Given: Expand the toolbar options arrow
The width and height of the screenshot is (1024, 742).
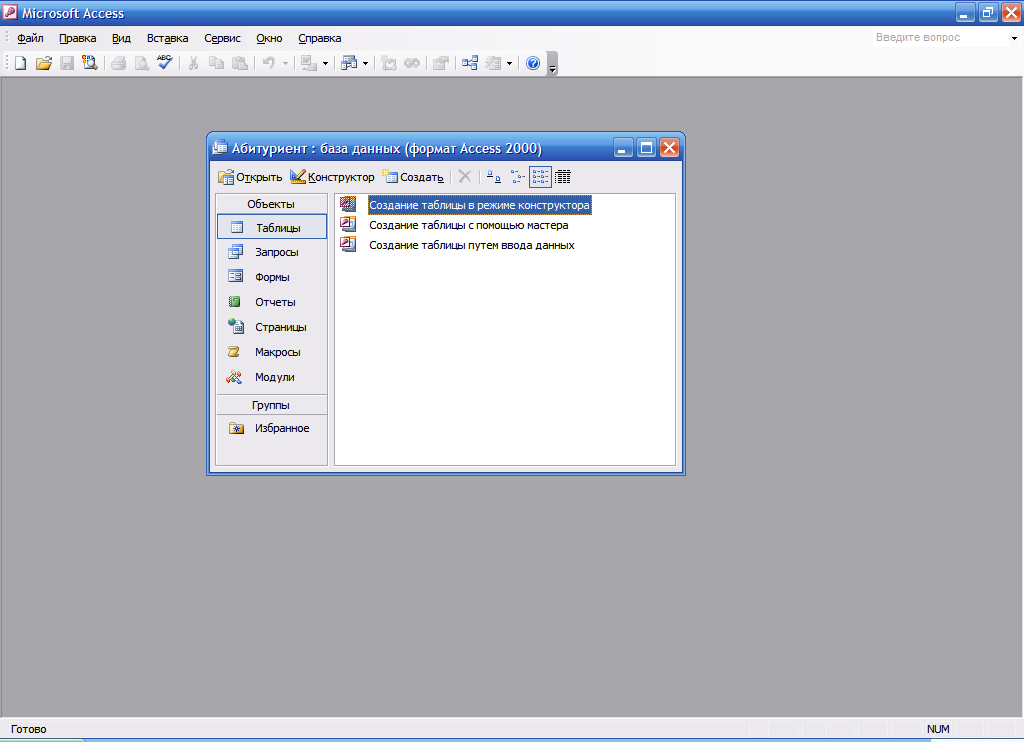Looking at the screenshot, I should click(552, 64).
